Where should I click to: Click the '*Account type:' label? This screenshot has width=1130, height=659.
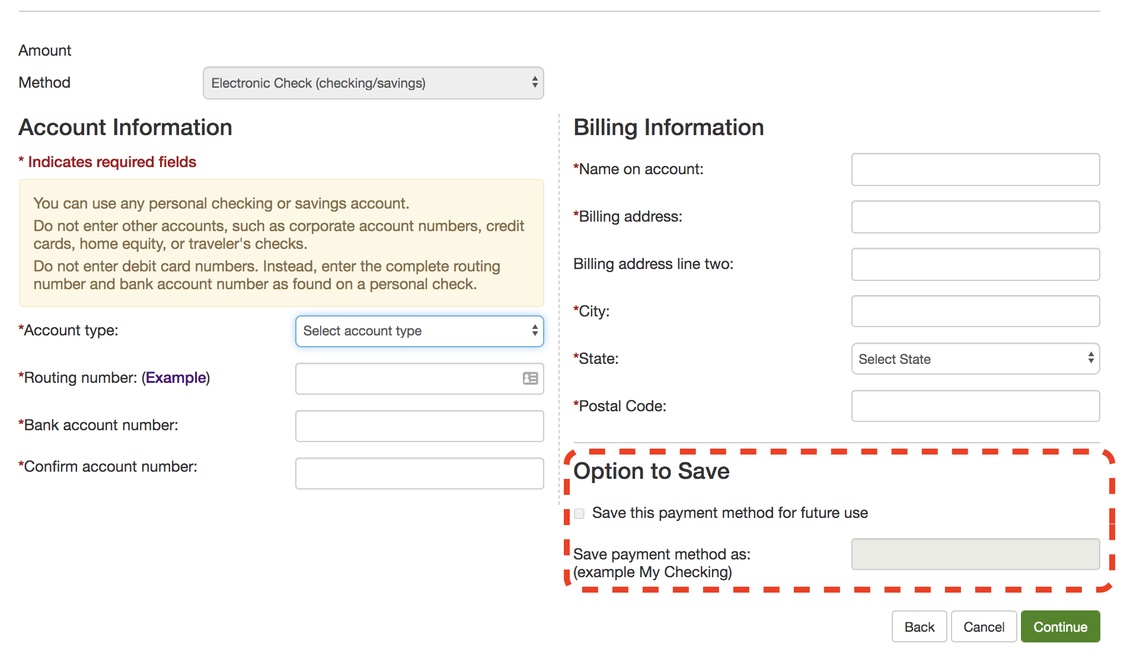point(68,331)
